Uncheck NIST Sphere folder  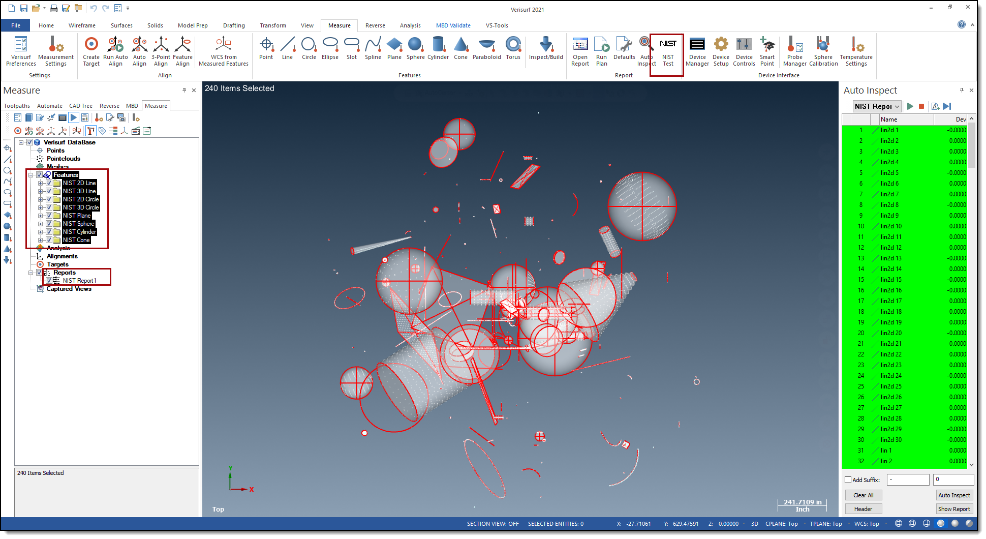click(49, 224)
